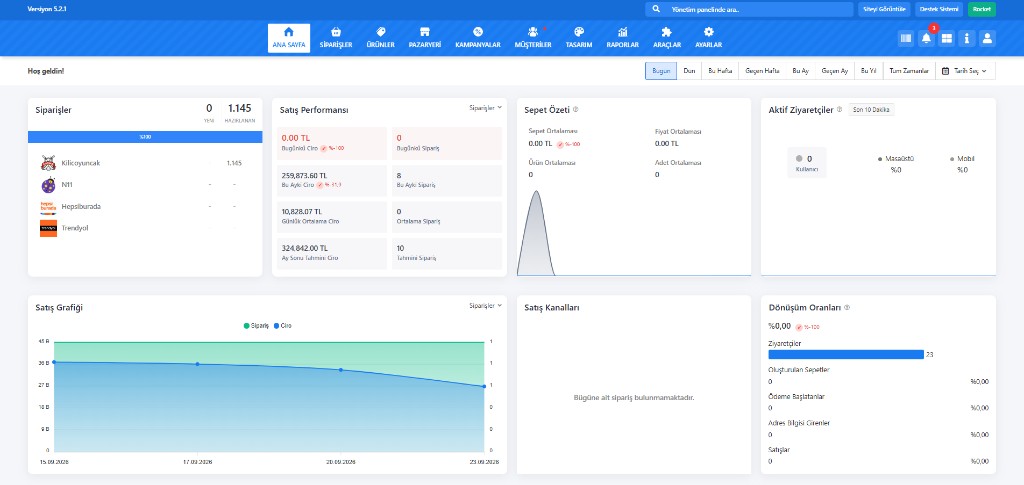Open the Raporlar chart menu

click(x=622, y=38)
